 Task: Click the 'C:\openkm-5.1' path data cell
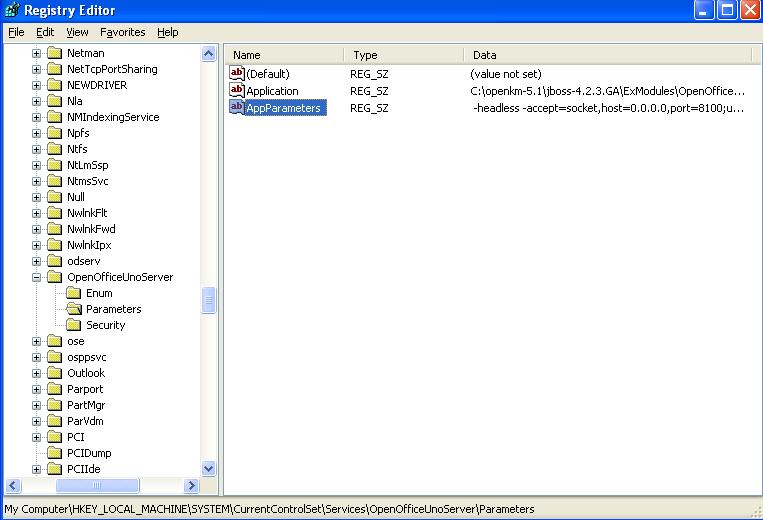point(607,91)
